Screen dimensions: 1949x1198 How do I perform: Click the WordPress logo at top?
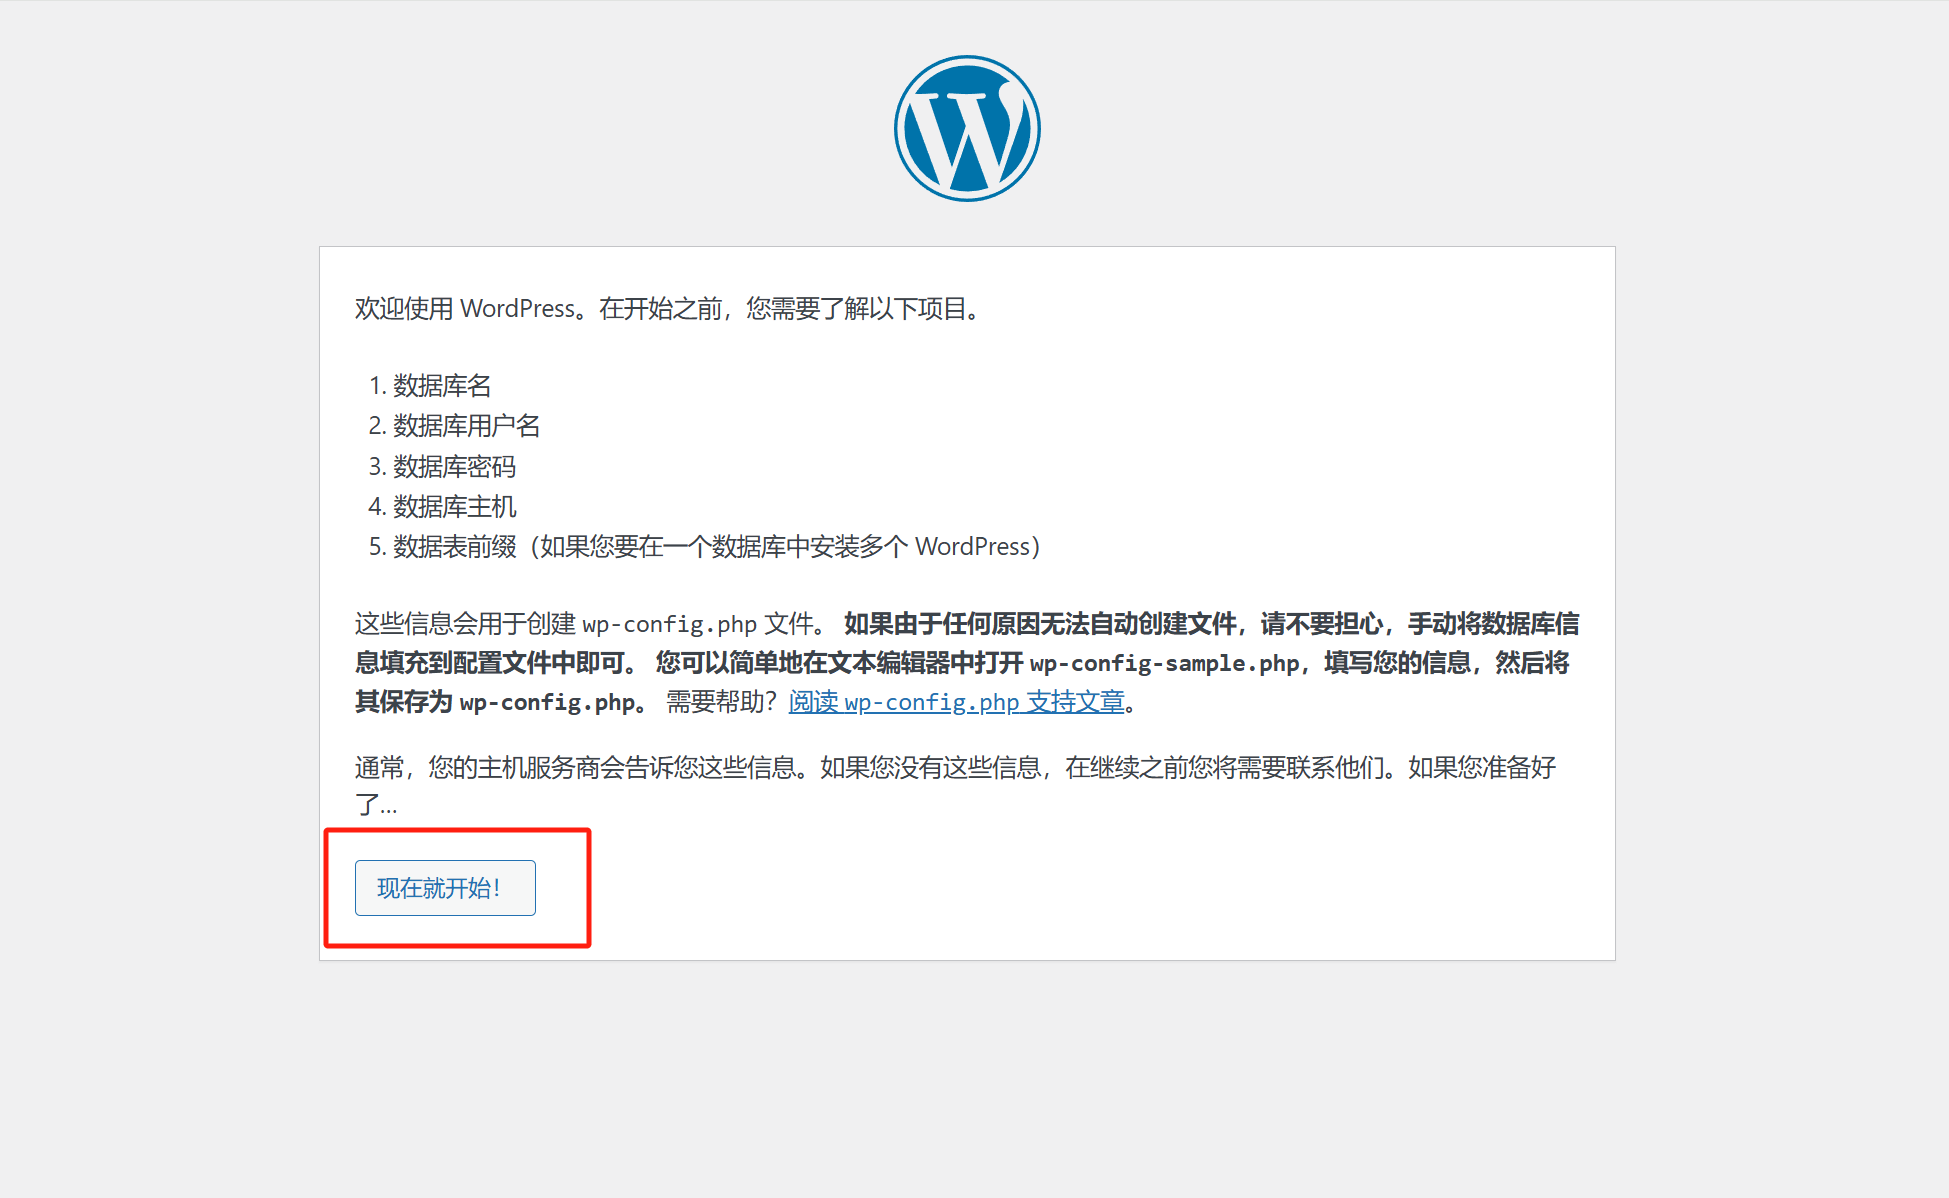click(x=967, y=128)
